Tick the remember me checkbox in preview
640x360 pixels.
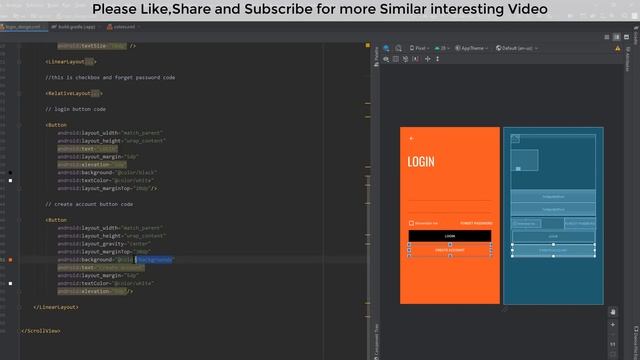click(x=411, y=223)
